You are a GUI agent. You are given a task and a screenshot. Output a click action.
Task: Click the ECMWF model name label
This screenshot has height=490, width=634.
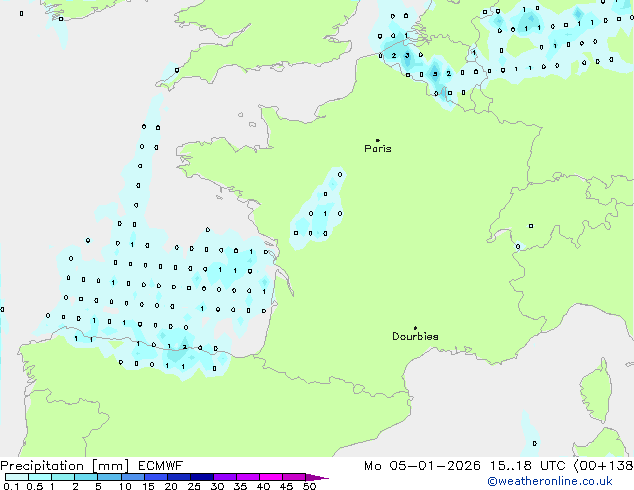[161, 466]
